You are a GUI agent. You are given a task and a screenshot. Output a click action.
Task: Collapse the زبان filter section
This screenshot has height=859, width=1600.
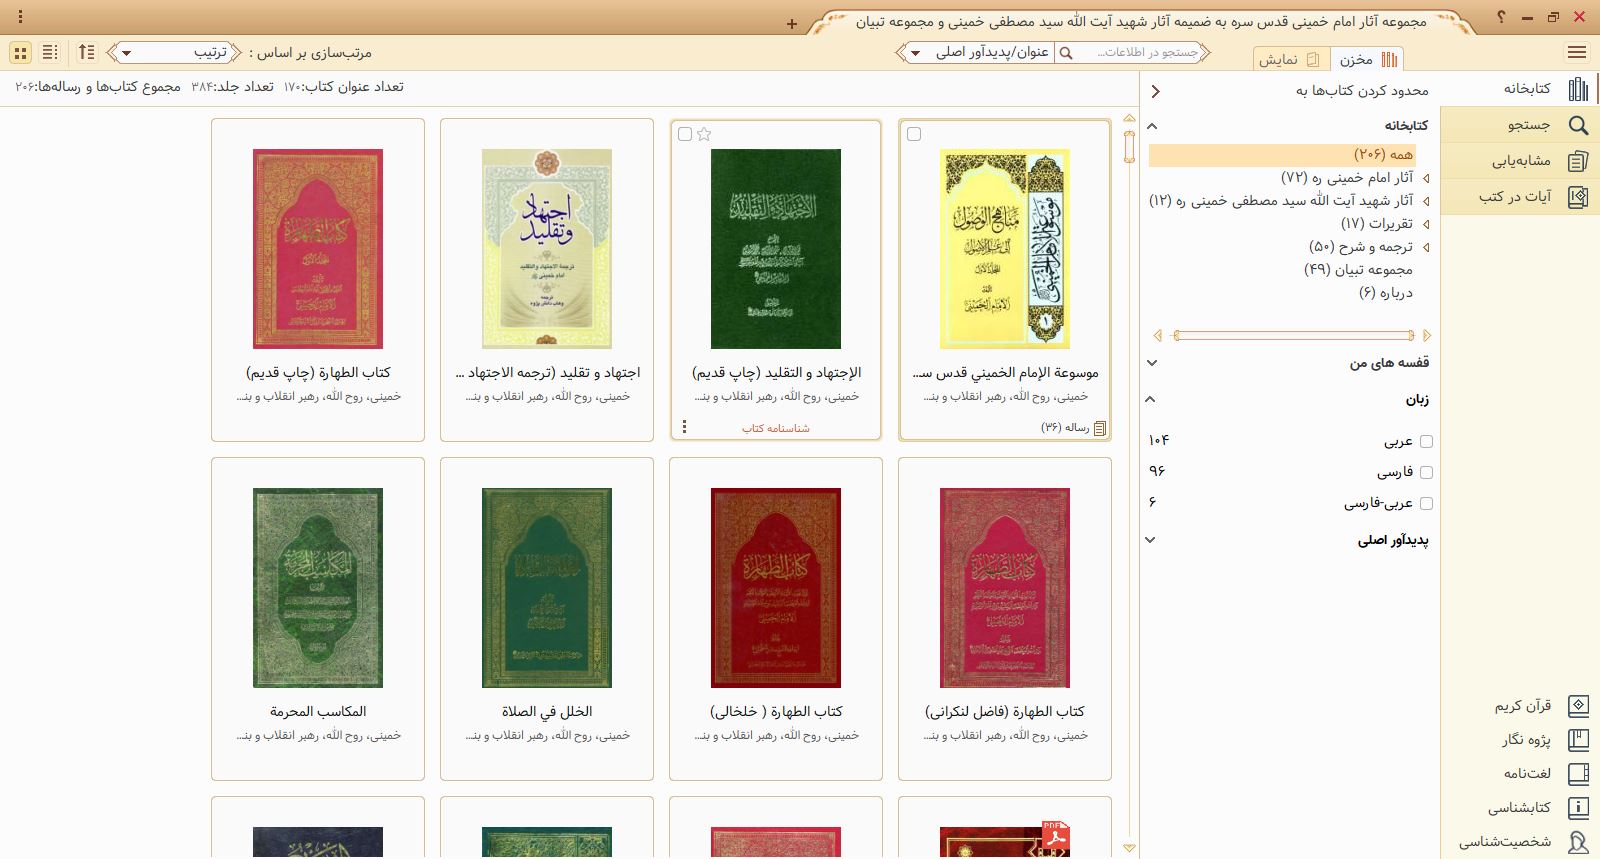(x=1151, y=399)
